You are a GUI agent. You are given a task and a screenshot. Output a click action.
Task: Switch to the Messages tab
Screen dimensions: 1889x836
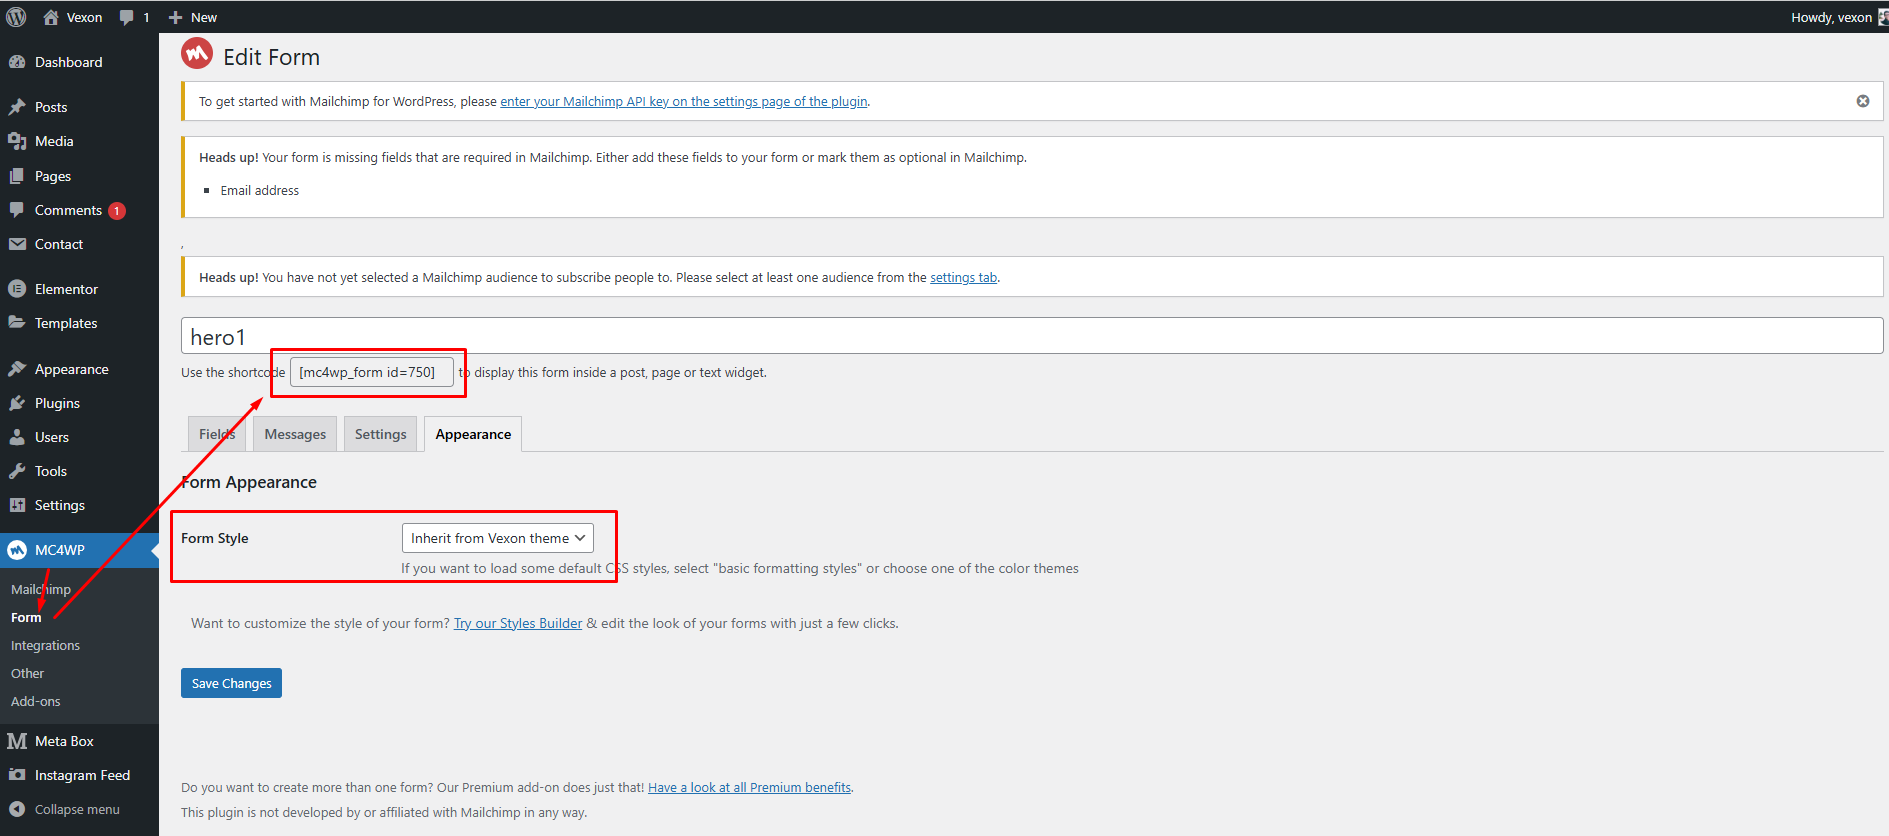tap(295, 434)
